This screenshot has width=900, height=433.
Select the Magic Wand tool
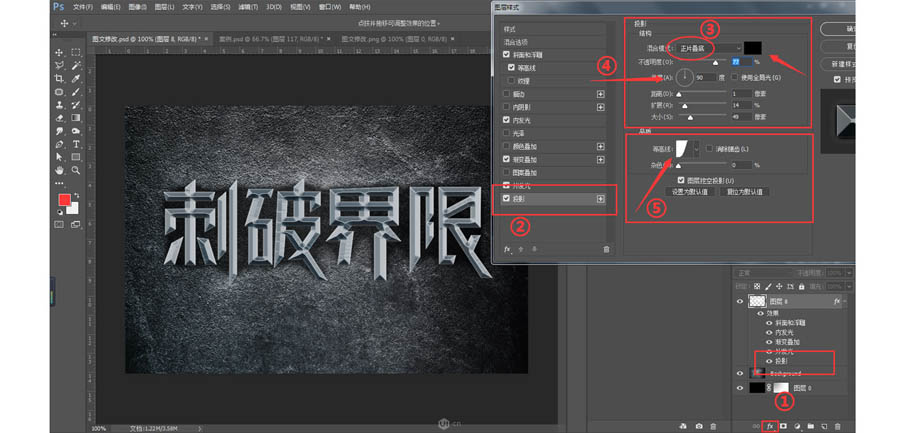(76, 65)
